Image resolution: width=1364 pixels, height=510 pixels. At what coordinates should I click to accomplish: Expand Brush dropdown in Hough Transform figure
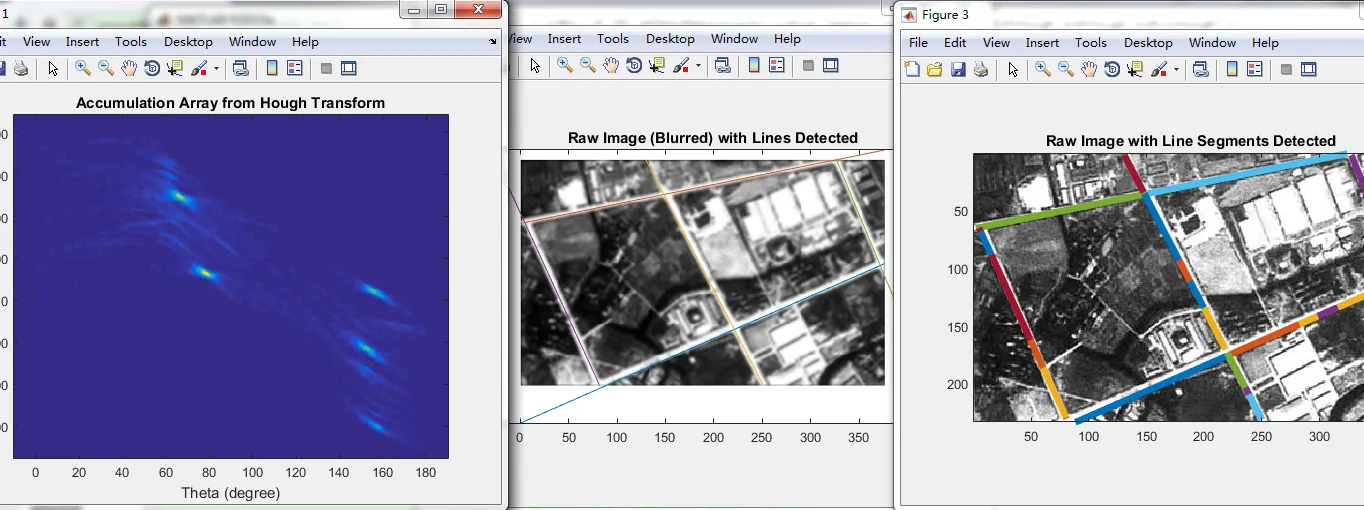coord(216,69)
